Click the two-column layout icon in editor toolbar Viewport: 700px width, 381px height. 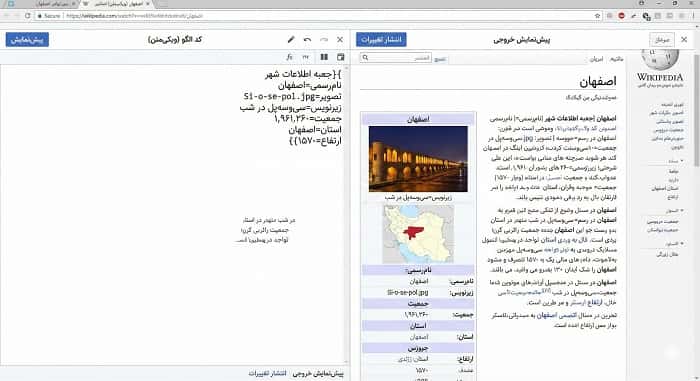324,57
